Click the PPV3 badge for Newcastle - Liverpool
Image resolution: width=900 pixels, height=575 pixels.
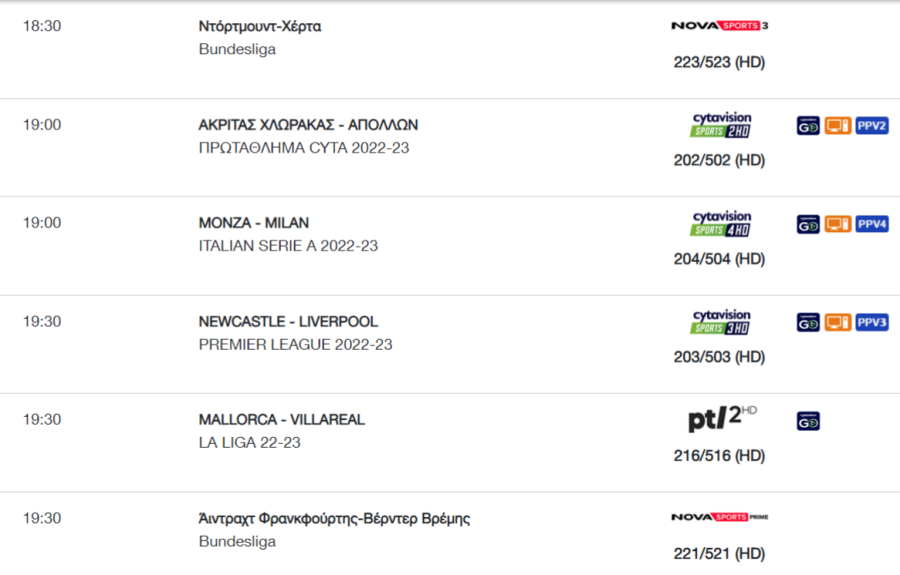(x=872, y=323)
